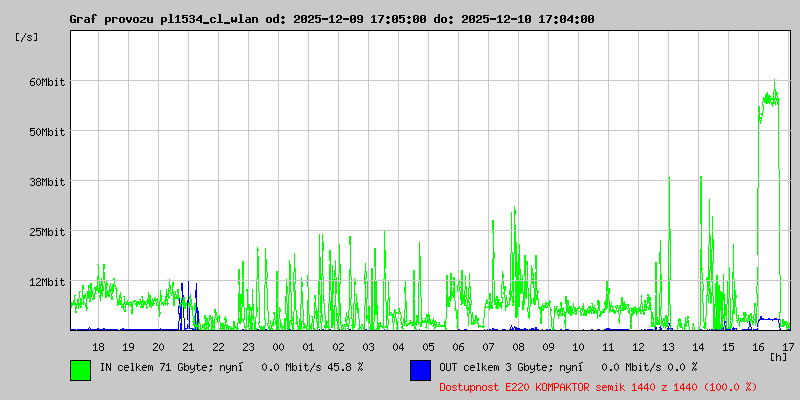Screen dimensions: 800x400
Task: Select hour 13 on the time axis
Action: (668, 346)
